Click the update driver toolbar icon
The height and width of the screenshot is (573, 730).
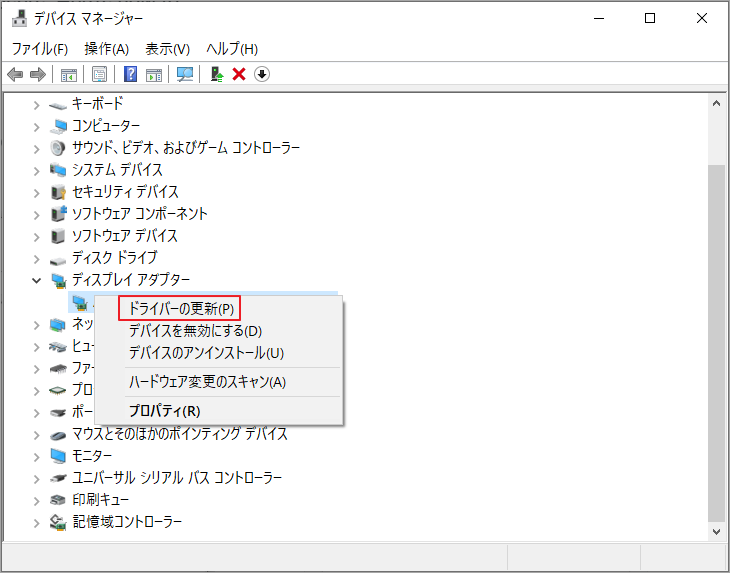point(216,74)
